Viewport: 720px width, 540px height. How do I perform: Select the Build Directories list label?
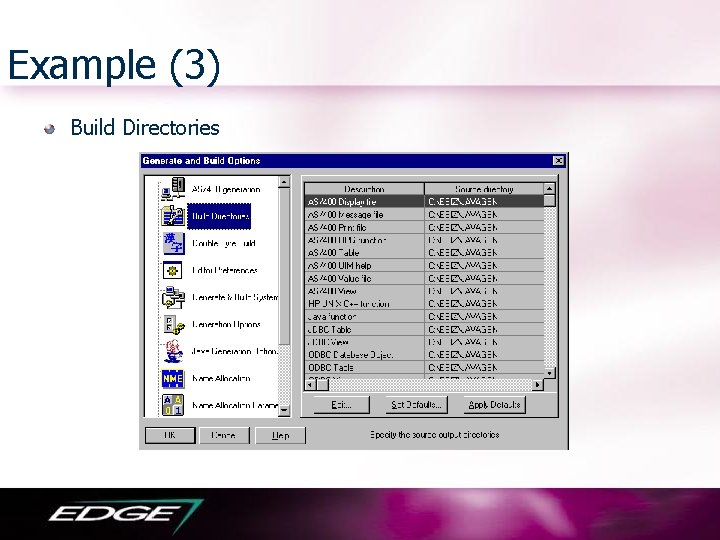tap(219, 216)
